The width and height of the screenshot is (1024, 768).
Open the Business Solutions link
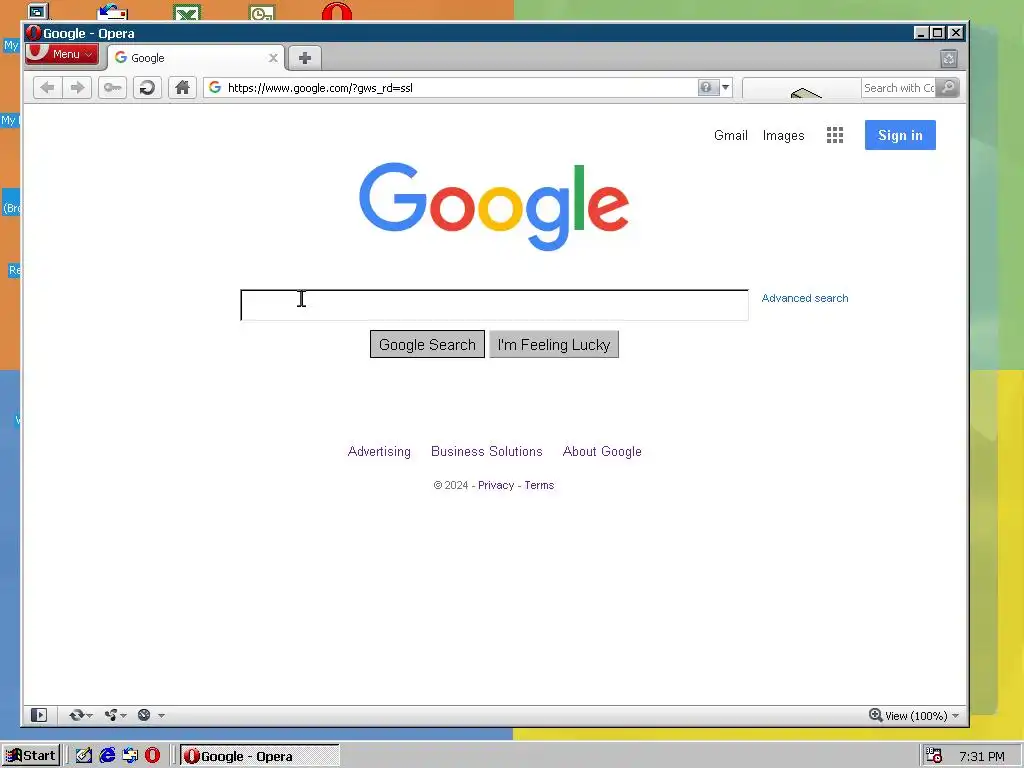pos(487,451)
